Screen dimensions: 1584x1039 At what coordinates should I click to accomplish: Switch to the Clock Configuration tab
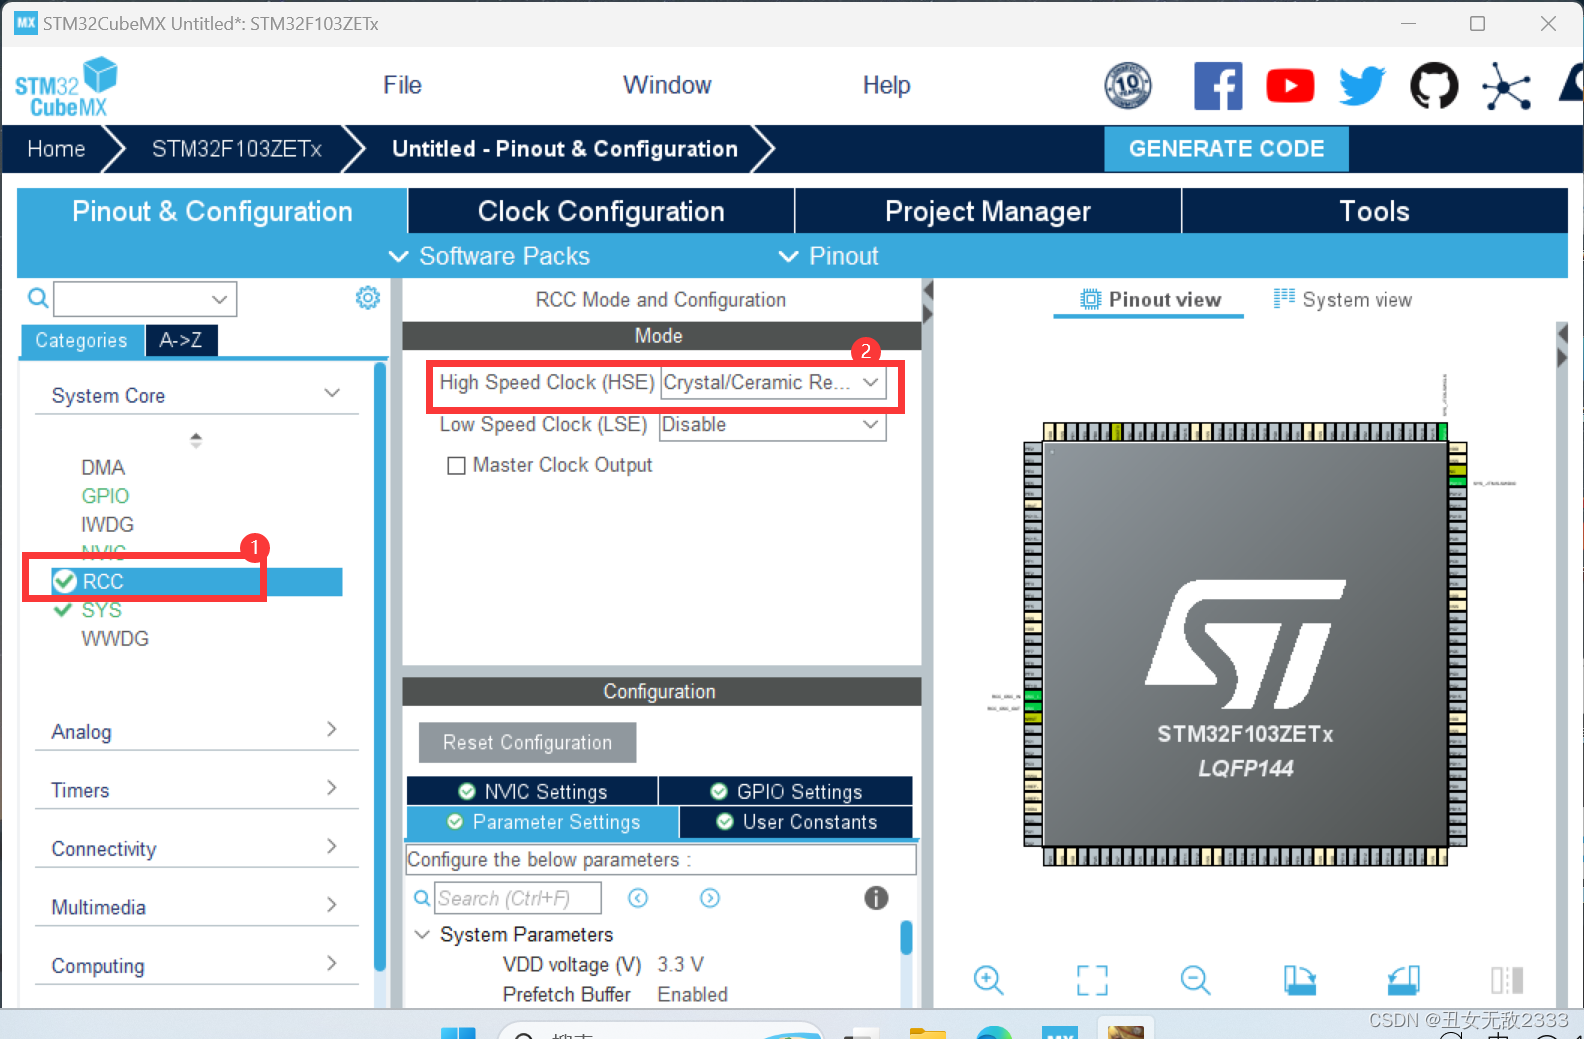pyautogui.click(x=601, y=211)
